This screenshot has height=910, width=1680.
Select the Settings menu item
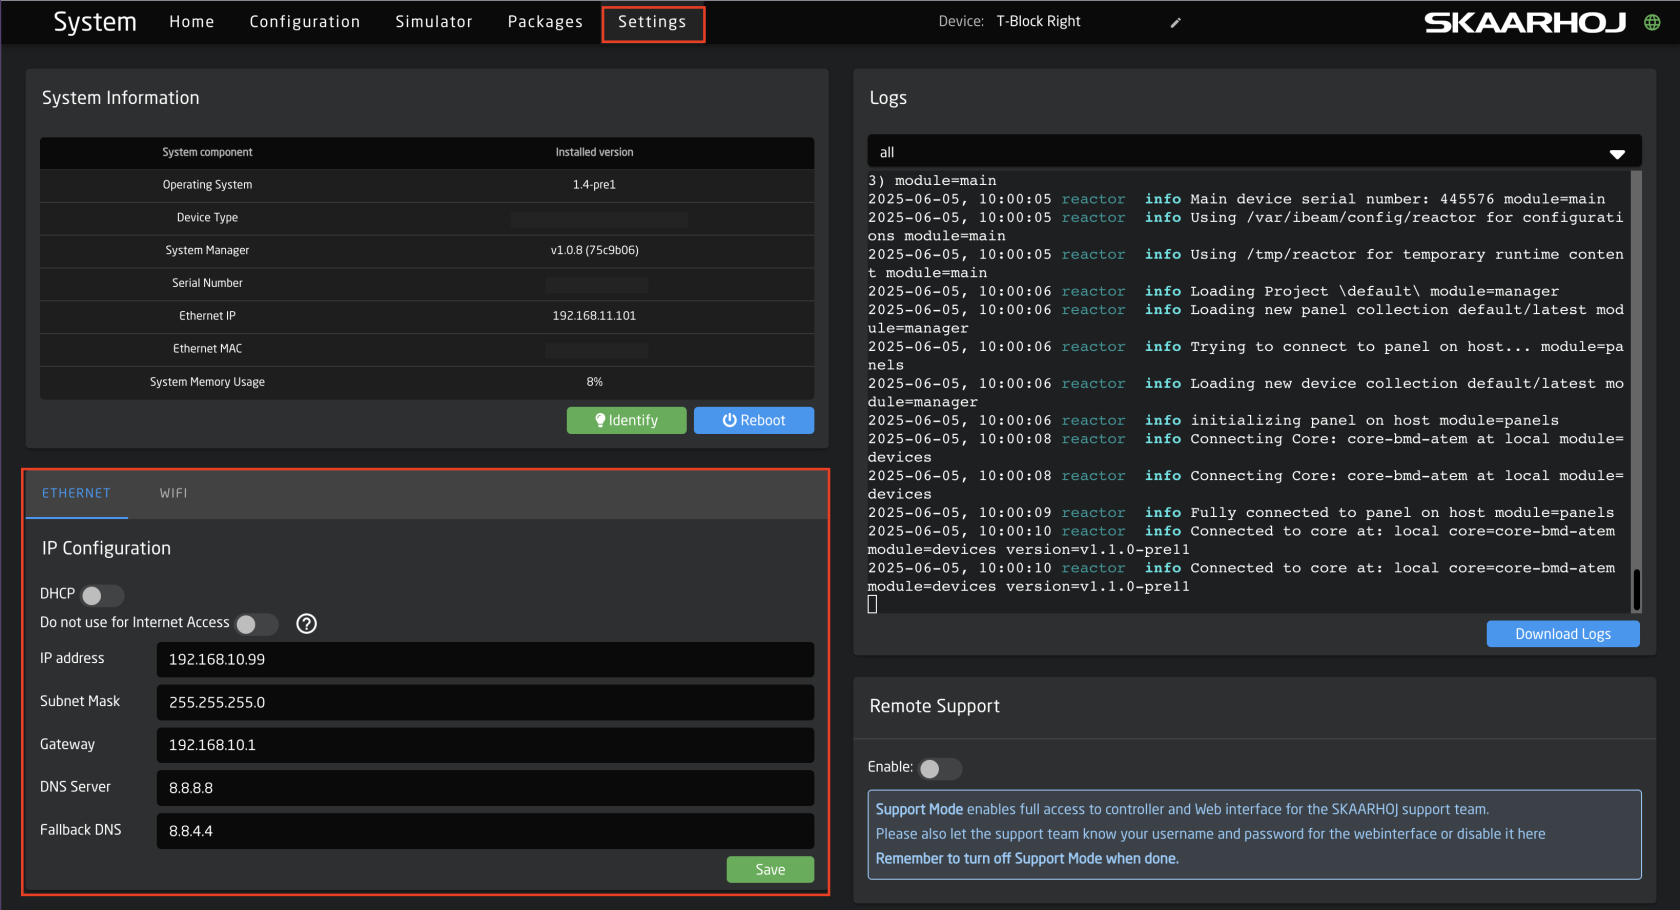(653, 22)
